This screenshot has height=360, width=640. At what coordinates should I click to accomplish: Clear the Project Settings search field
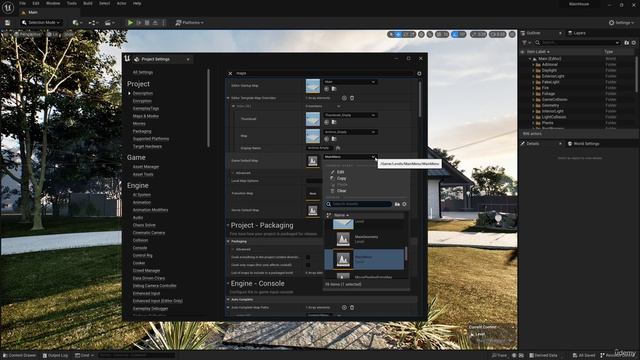(x=230, y=73)
